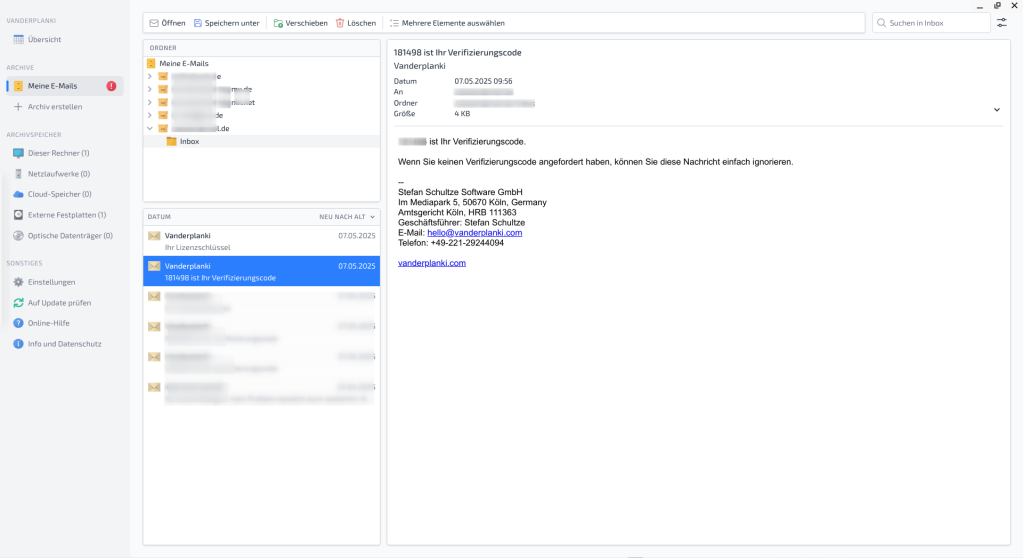Open Cloud-Speicher storage section
The image size is (1023, 558).
[59, 194]
